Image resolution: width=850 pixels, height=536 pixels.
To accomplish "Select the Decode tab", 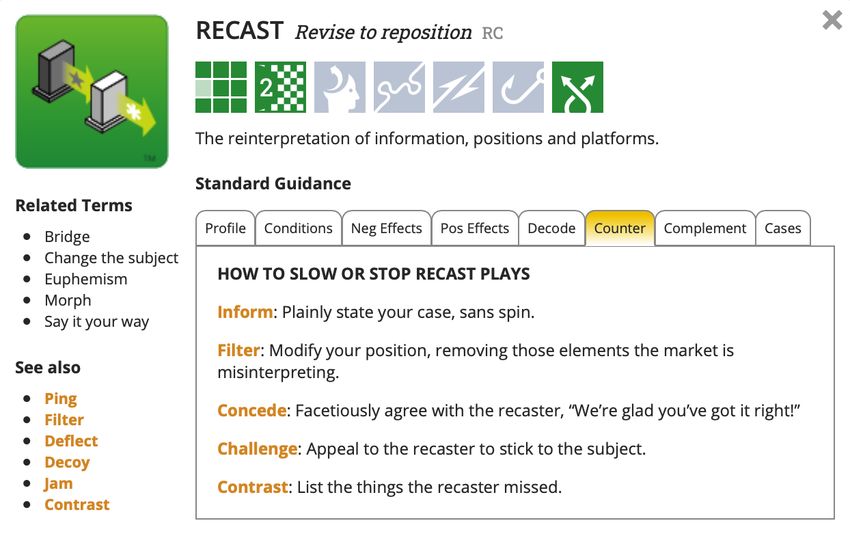I will tap(551, 228).
